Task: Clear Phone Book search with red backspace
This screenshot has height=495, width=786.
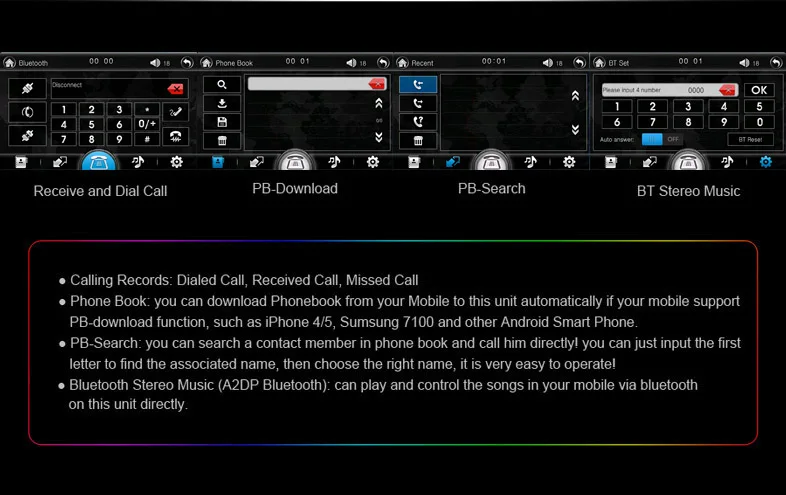Action: pyautogui.click(x=376, y=84)
